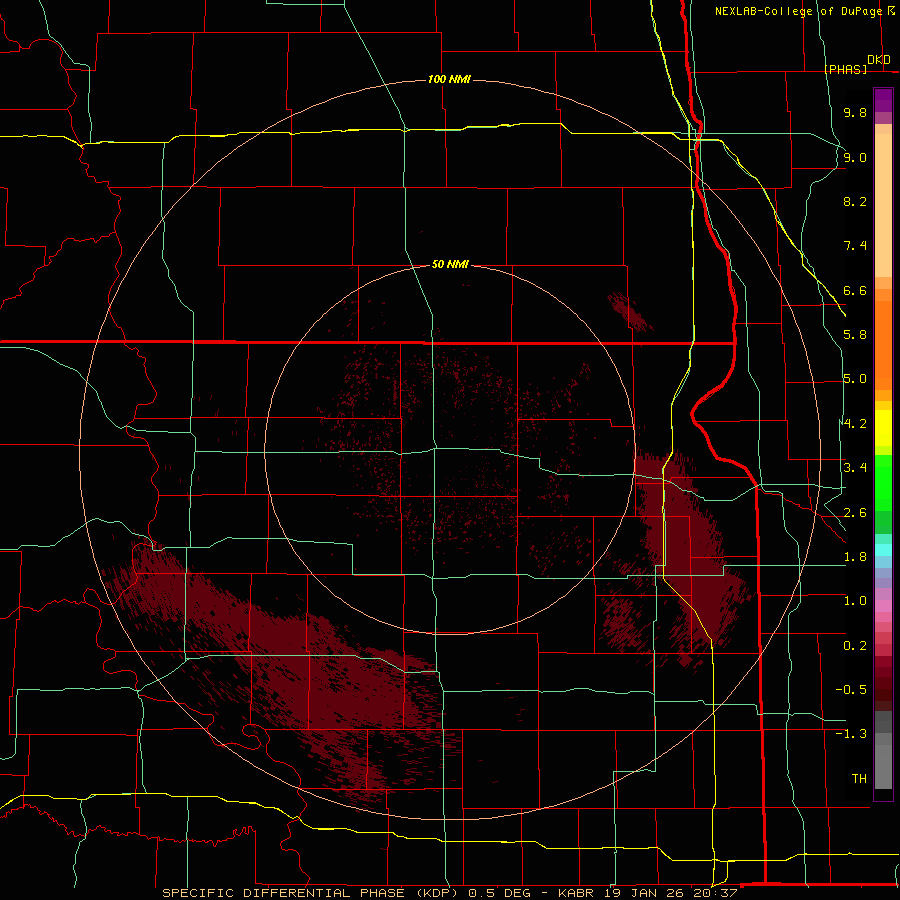The image size is (900, 900).
Task: Click the KABR station identifier in caption
Action: 576,893
